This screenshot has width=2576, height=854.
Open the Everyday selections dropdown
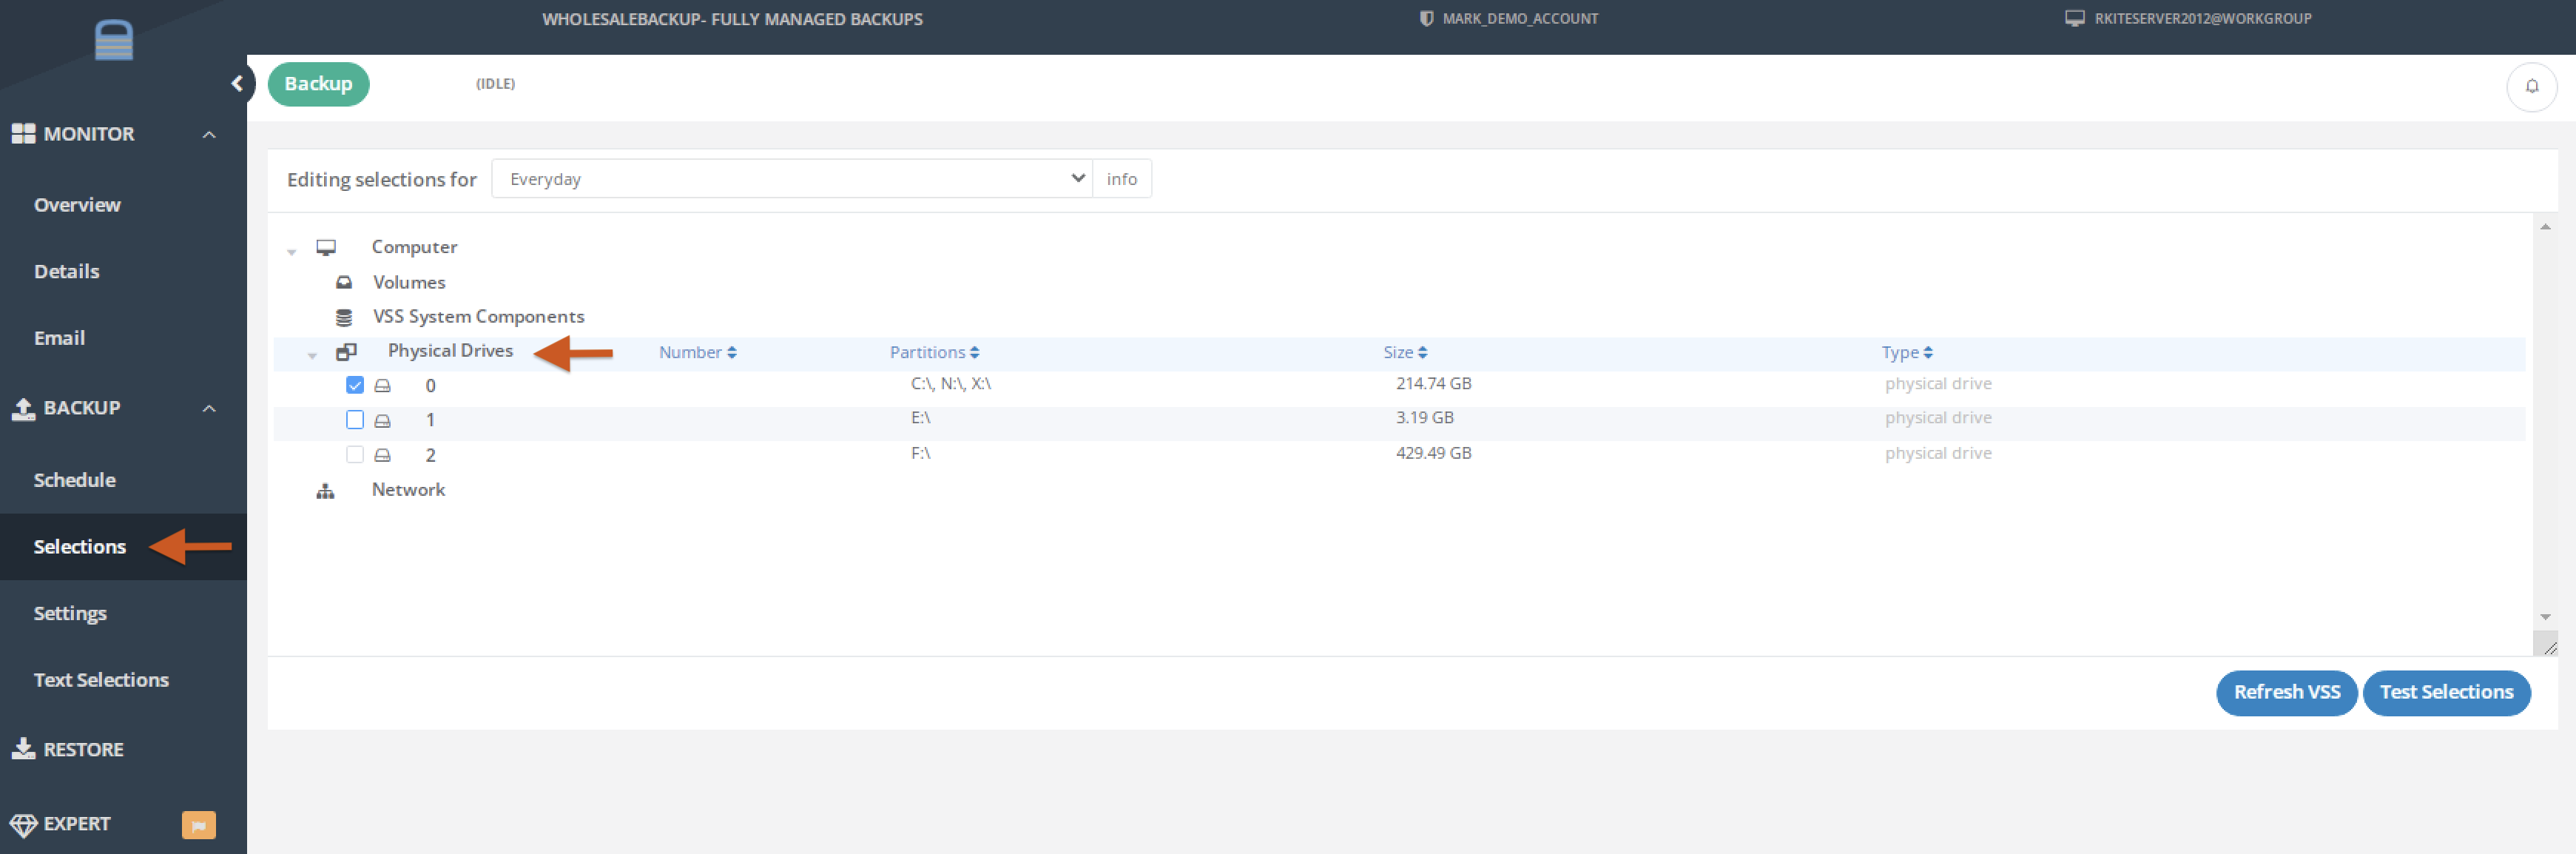coord(791,179)
